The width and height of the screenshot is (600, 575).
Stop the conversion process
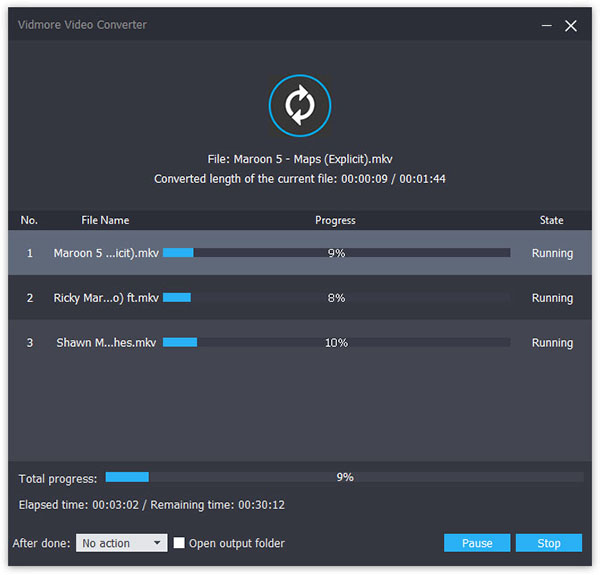coord(548,542)
